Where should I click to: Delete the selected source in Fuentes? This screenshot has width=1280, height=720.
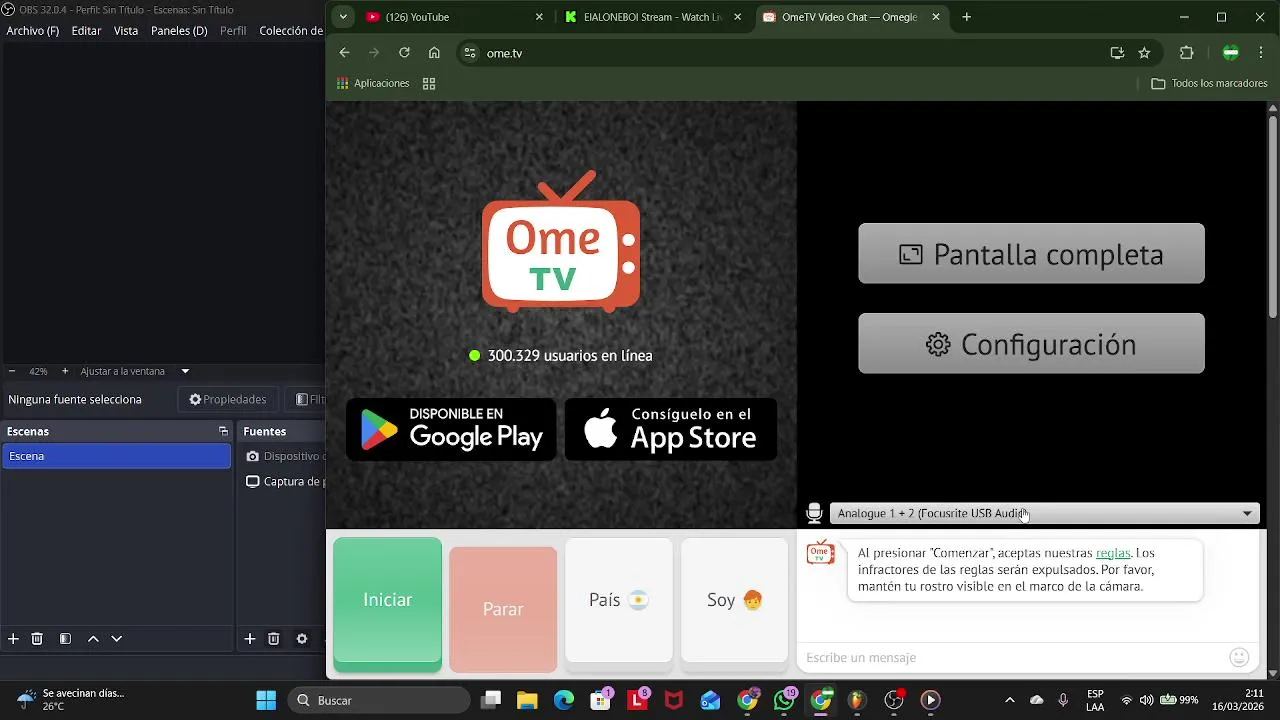coord(274,639)
